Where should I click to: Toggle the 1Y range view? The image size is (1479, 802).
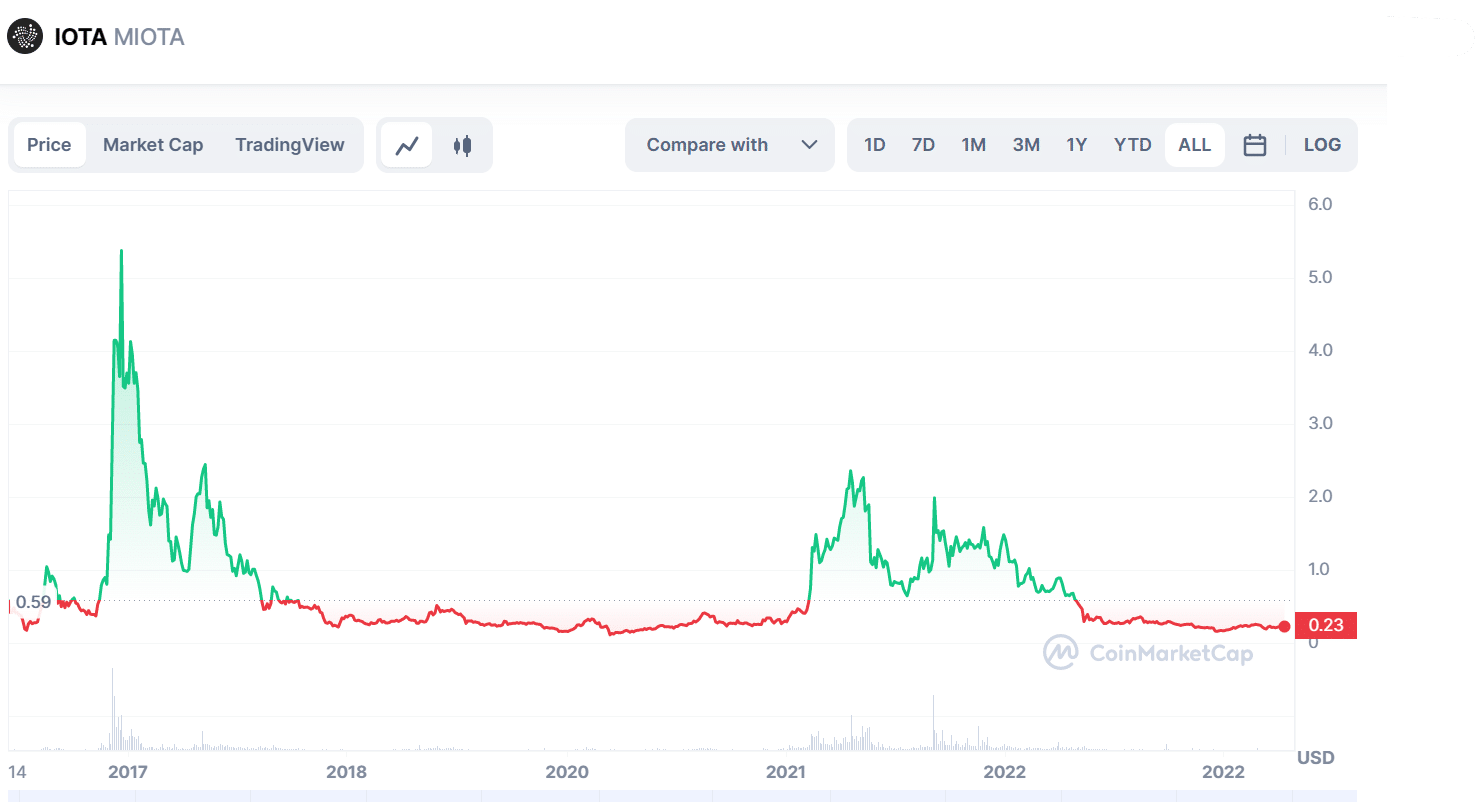pos(1077,144)
